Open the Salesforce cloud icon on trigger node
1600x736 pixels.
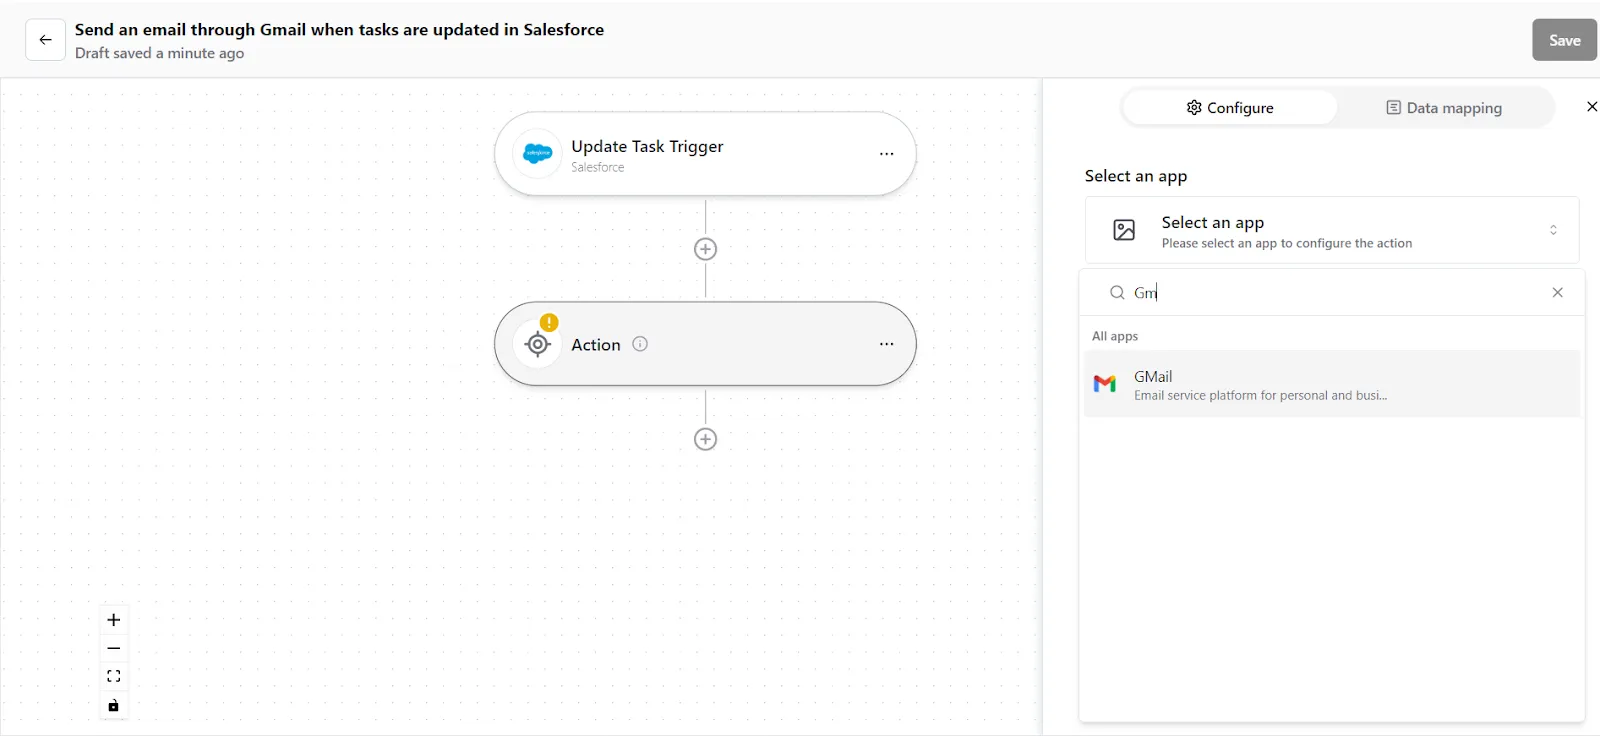pyautogui.click(x=538, y=154)
